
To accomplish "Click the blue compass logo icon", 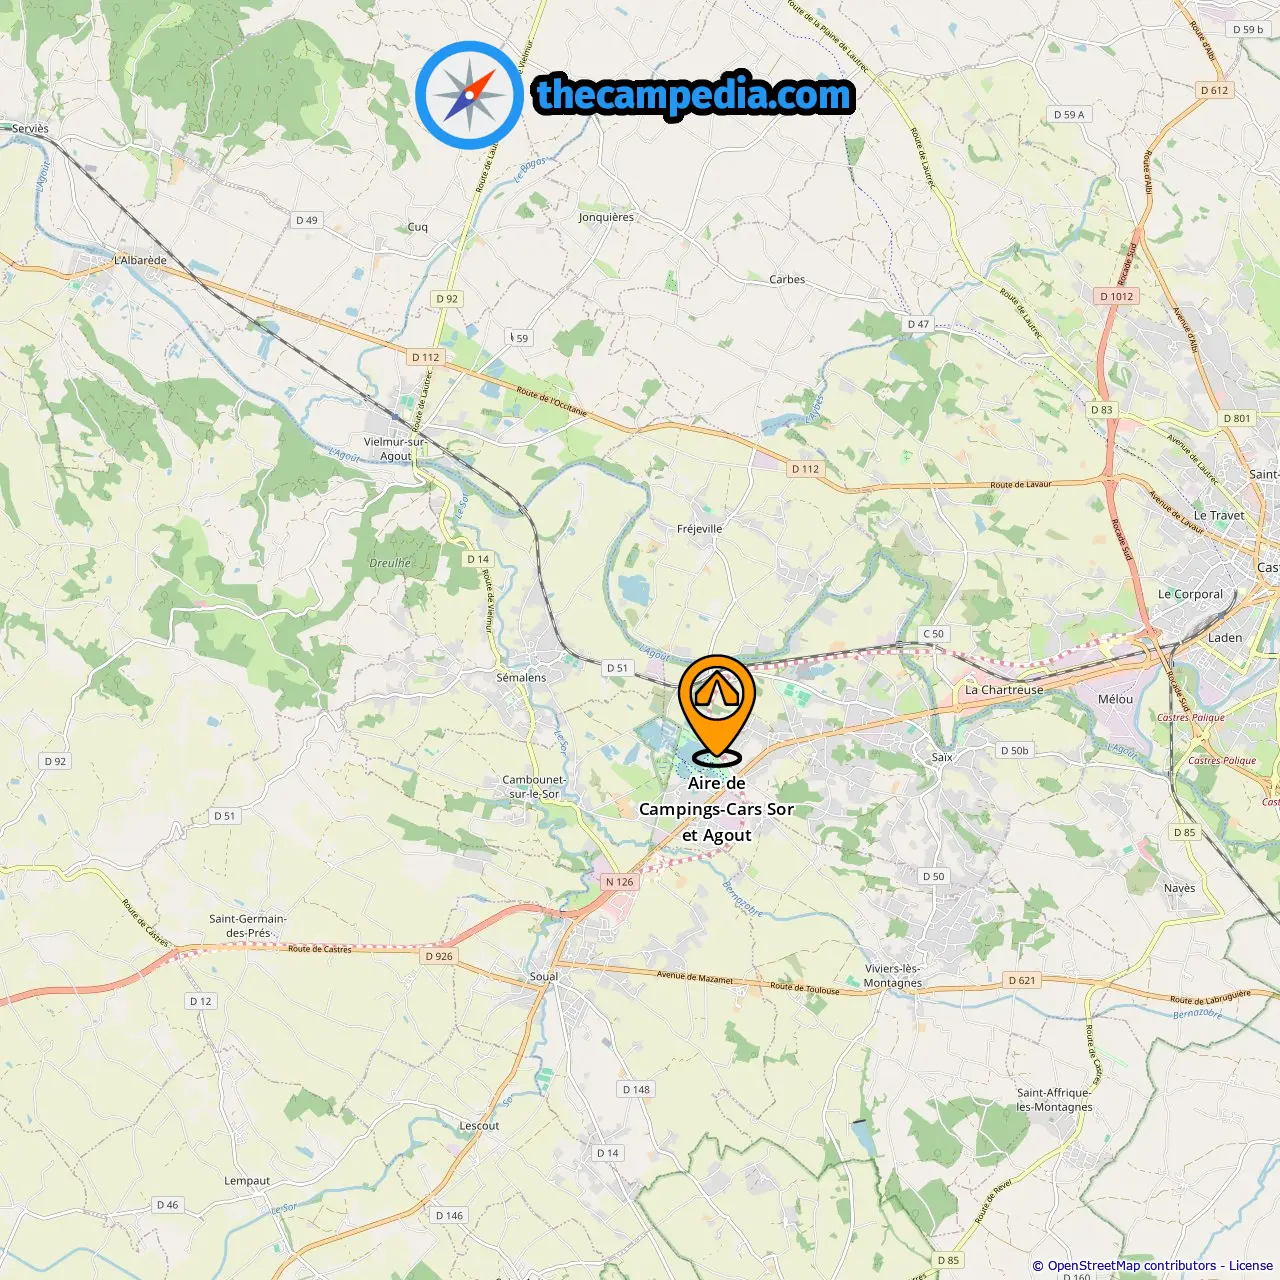I will pos(469,95).
